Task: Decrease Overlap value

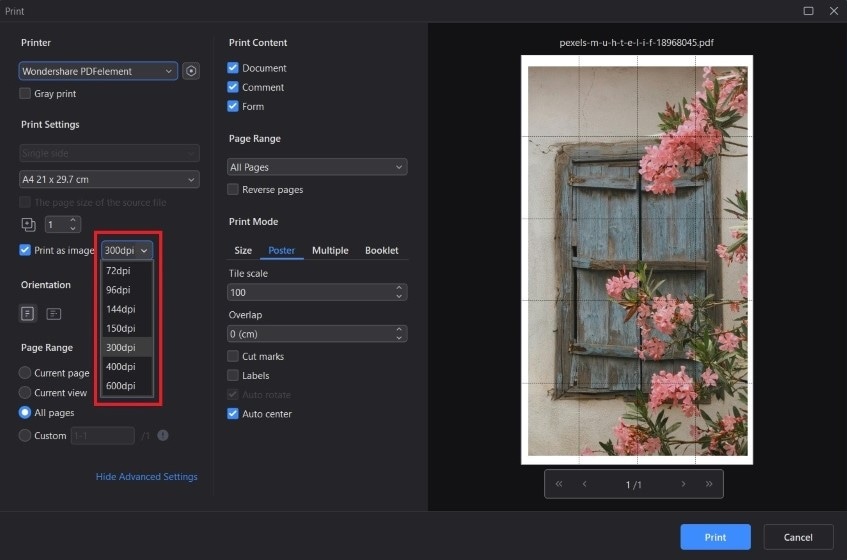Action: [399, 338]
